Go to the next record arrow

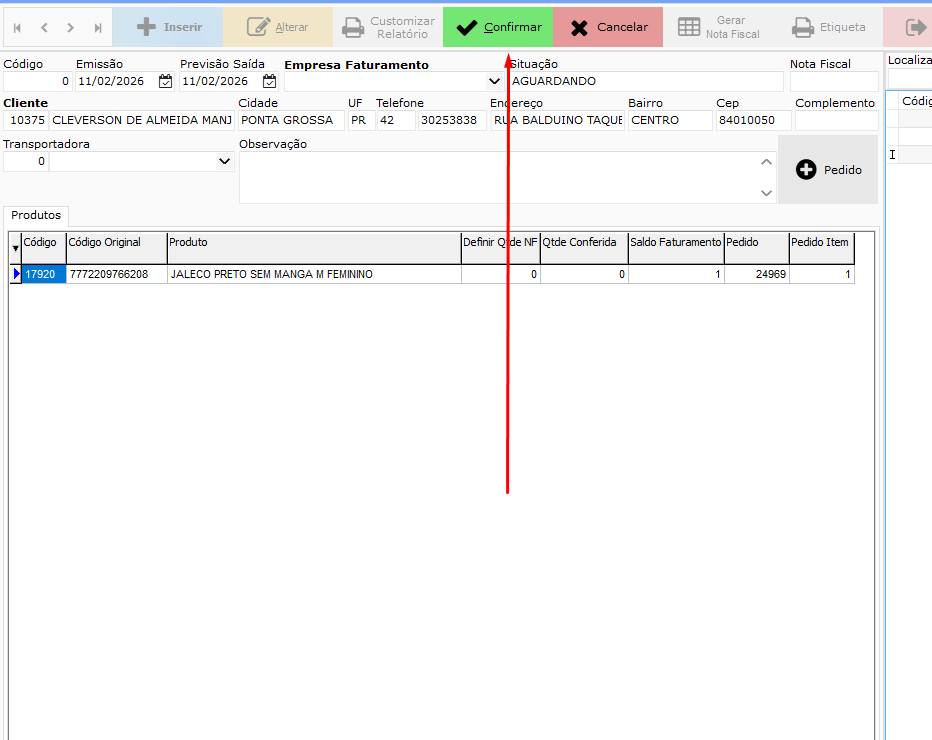(70, 28)
